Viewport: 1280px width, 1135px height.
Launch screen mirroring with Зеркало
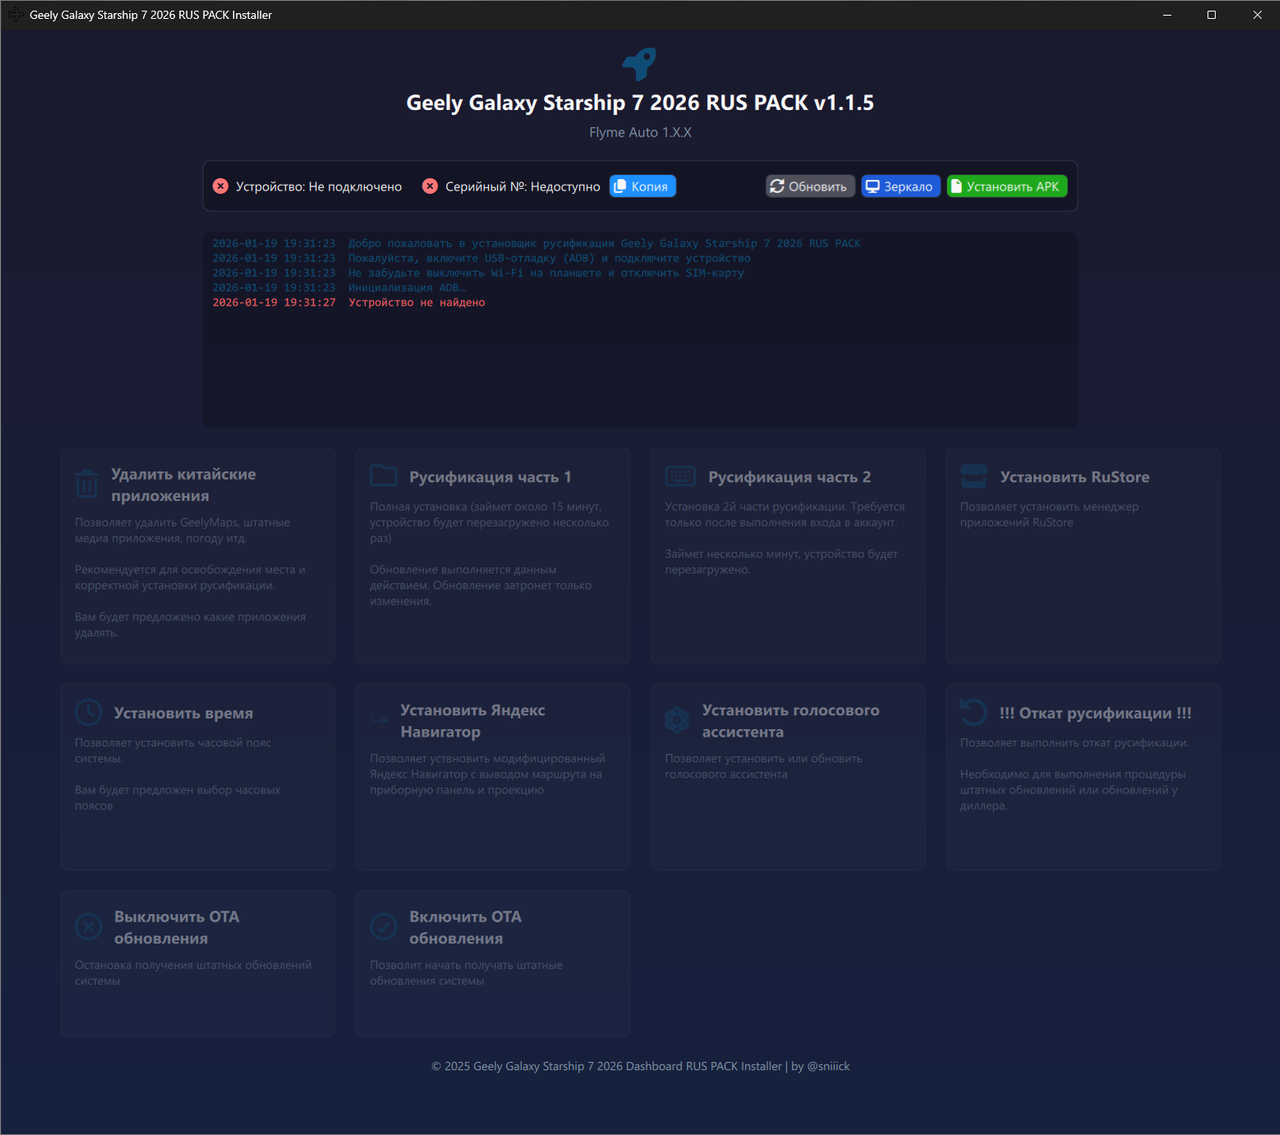click(x=901, y=186)
